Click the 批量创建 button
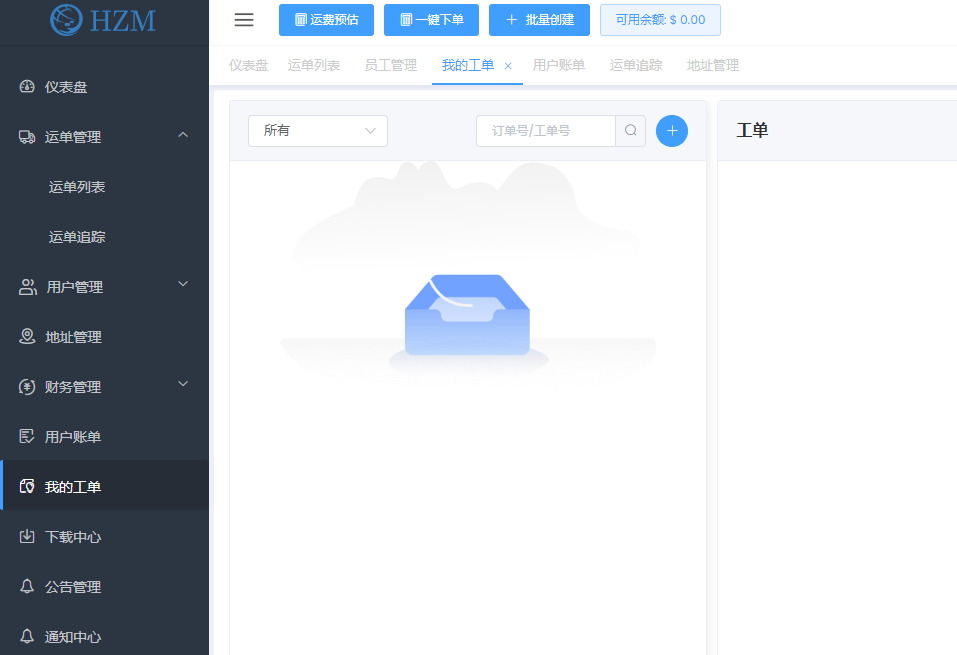 (x=539, y=20)
